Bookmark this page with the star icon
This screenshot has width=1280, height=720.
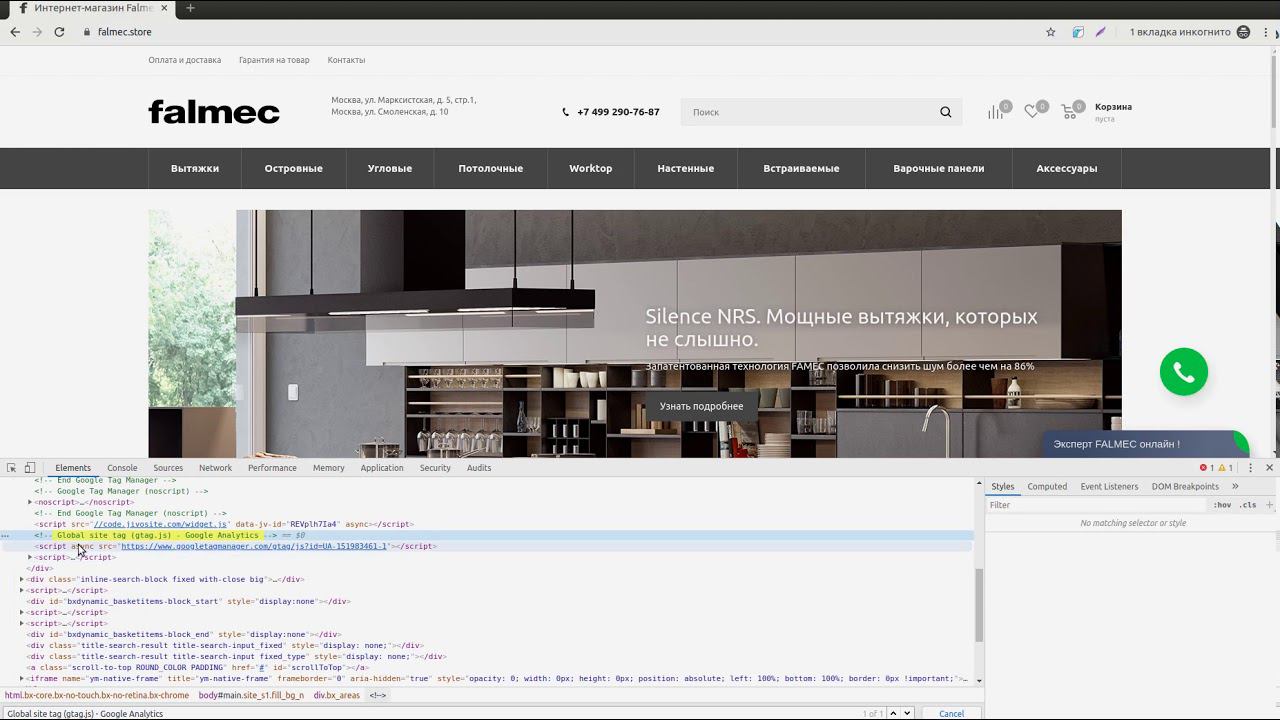click(x=1051, y=32)
